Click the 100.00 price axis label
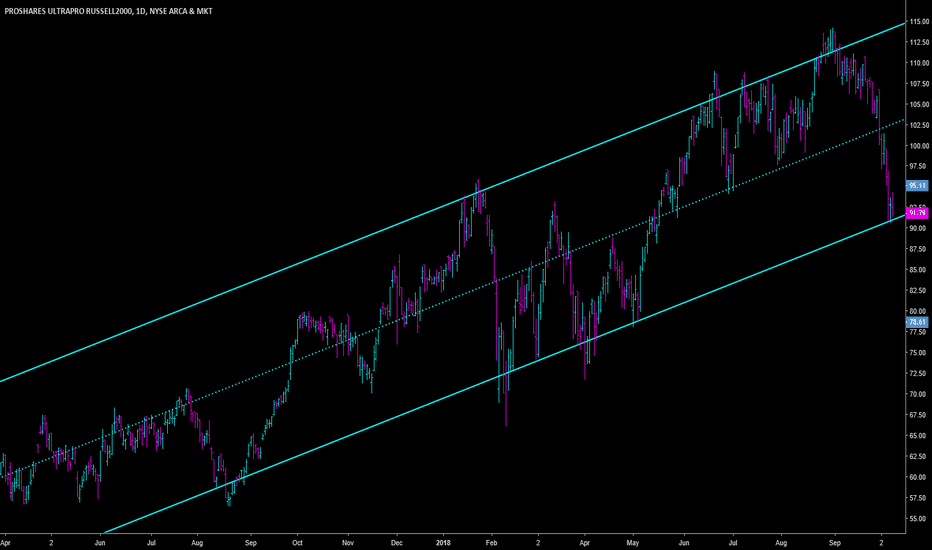932x550 pixels. coord(919,146)
